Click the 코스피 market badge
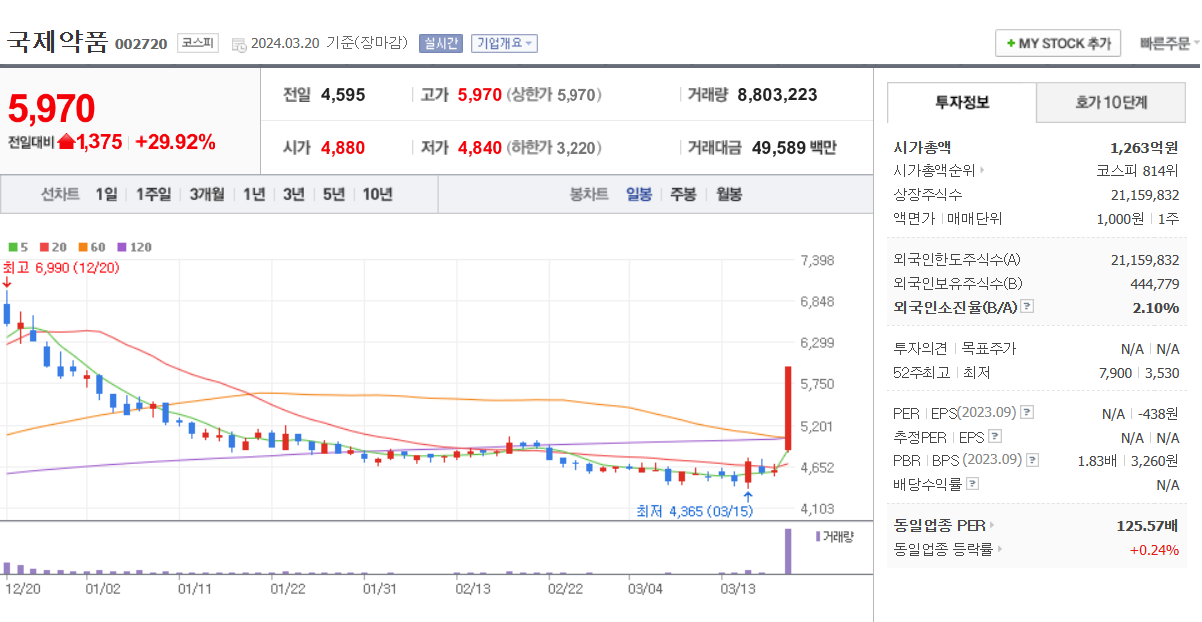Screen dimensions: 1202x622 pyautogui.click(x=197, y=43)
